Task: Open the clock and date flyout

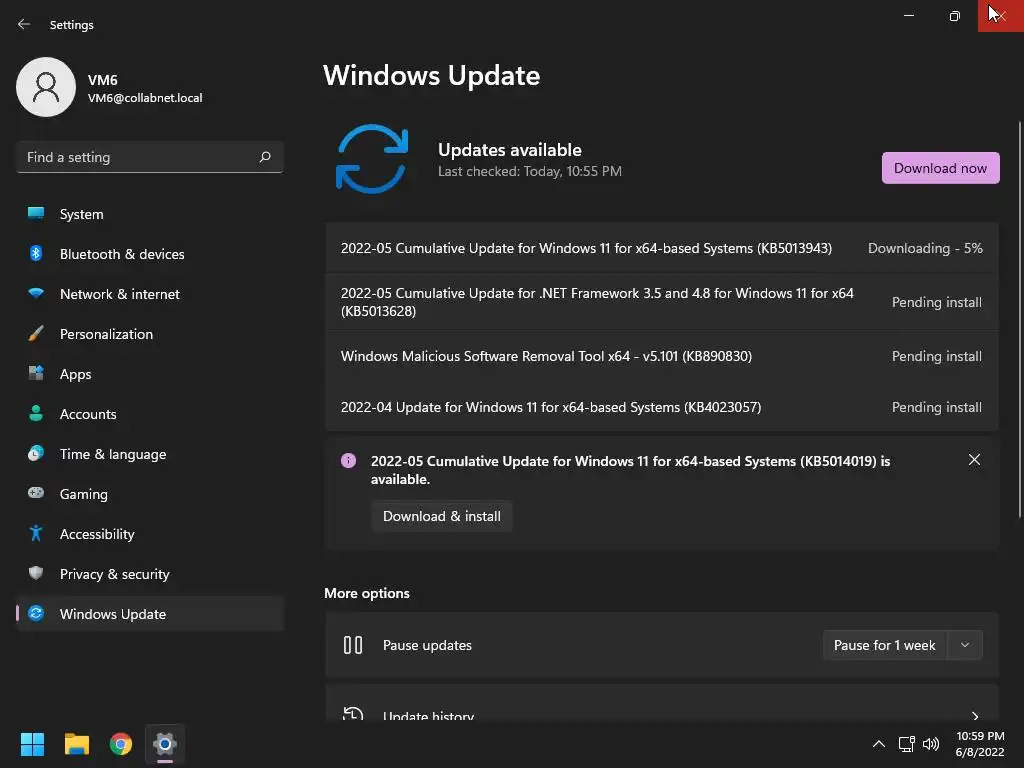Action: click(x=980, y=744)
